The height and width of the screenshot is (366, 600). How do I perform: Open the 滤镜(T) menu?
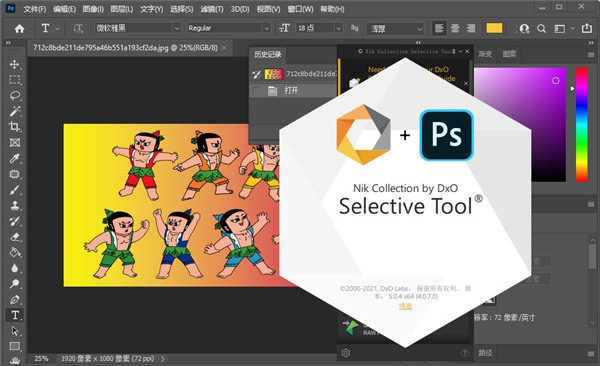(213, 9)
